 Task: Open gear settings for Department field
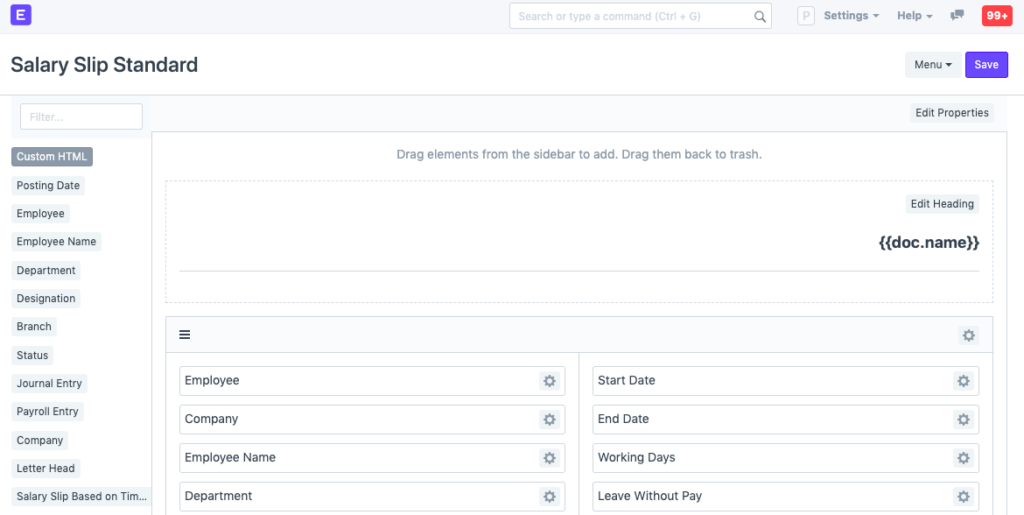(549, 496)
